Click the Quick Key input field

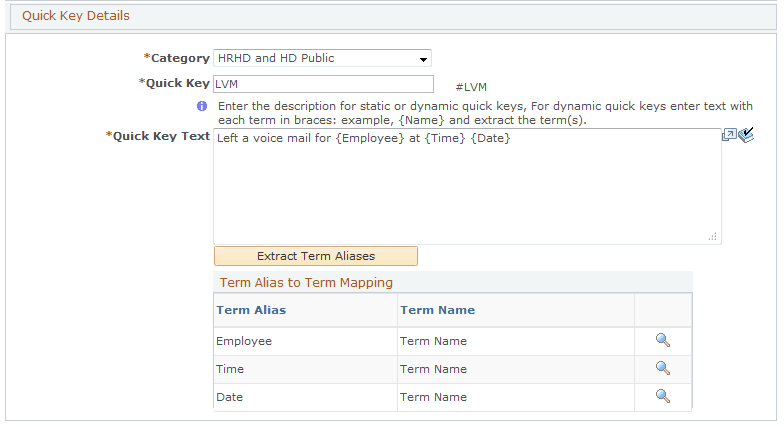324,84
